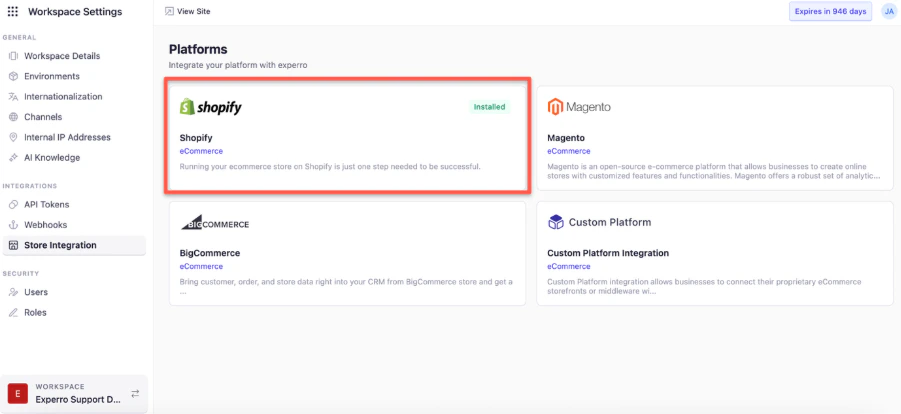This screenshot has height=414, width=901.
Task: Click the Experro Support workspace name
Action: pyautogui.click(x=78, y=400)
